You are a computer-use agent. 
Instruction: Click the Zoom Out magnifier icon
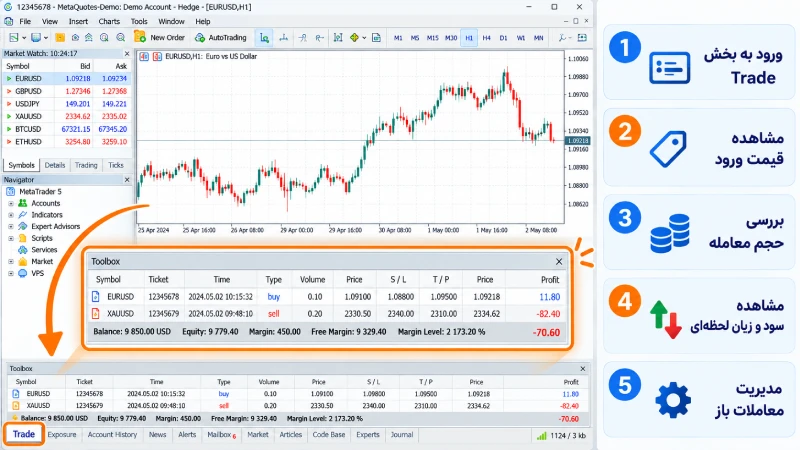point(120,38)
